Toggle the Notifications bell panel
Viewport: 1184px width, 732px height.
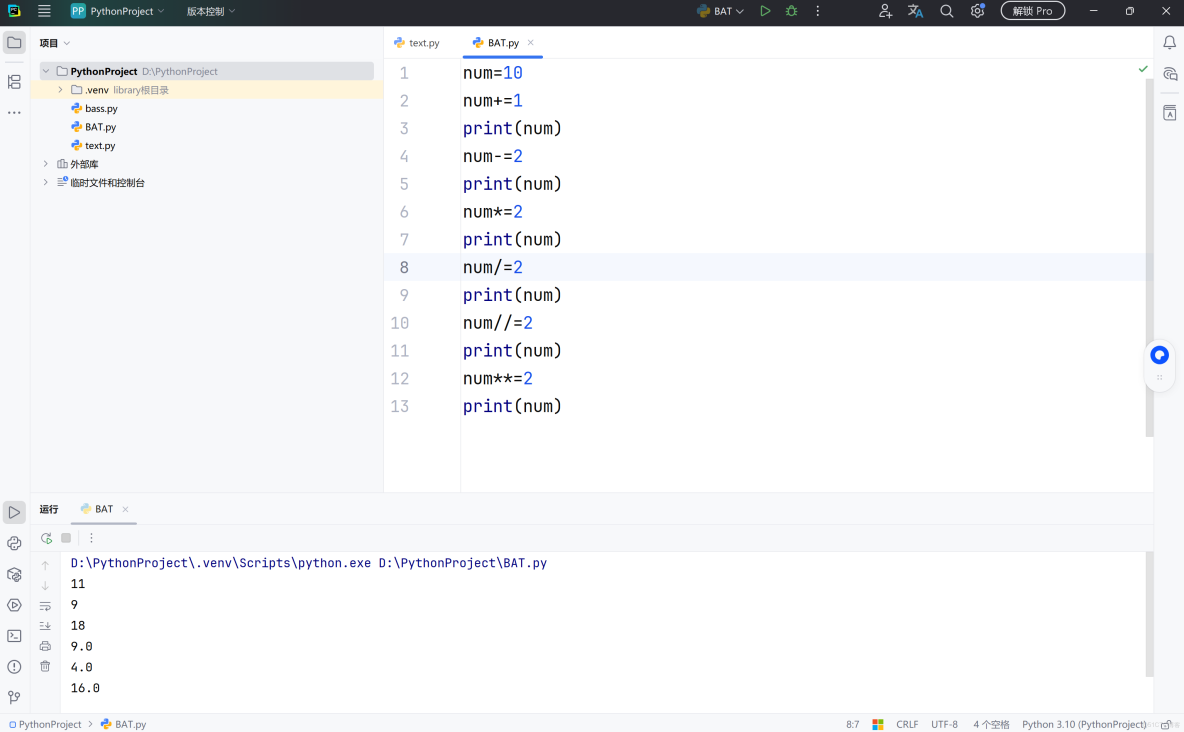(1169, 43)
